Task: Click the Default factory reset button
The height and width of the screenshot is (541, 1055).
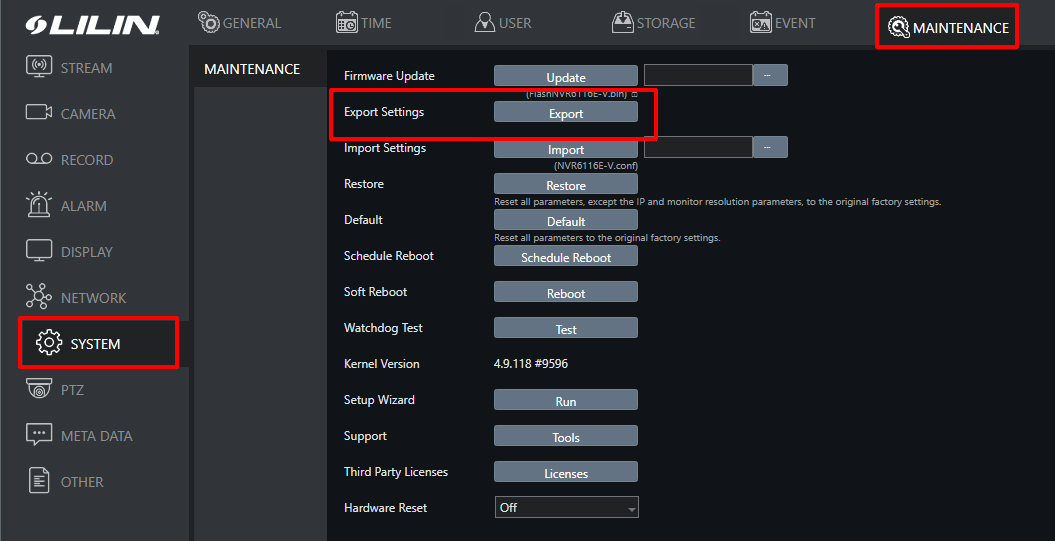Action: point(566,220)
